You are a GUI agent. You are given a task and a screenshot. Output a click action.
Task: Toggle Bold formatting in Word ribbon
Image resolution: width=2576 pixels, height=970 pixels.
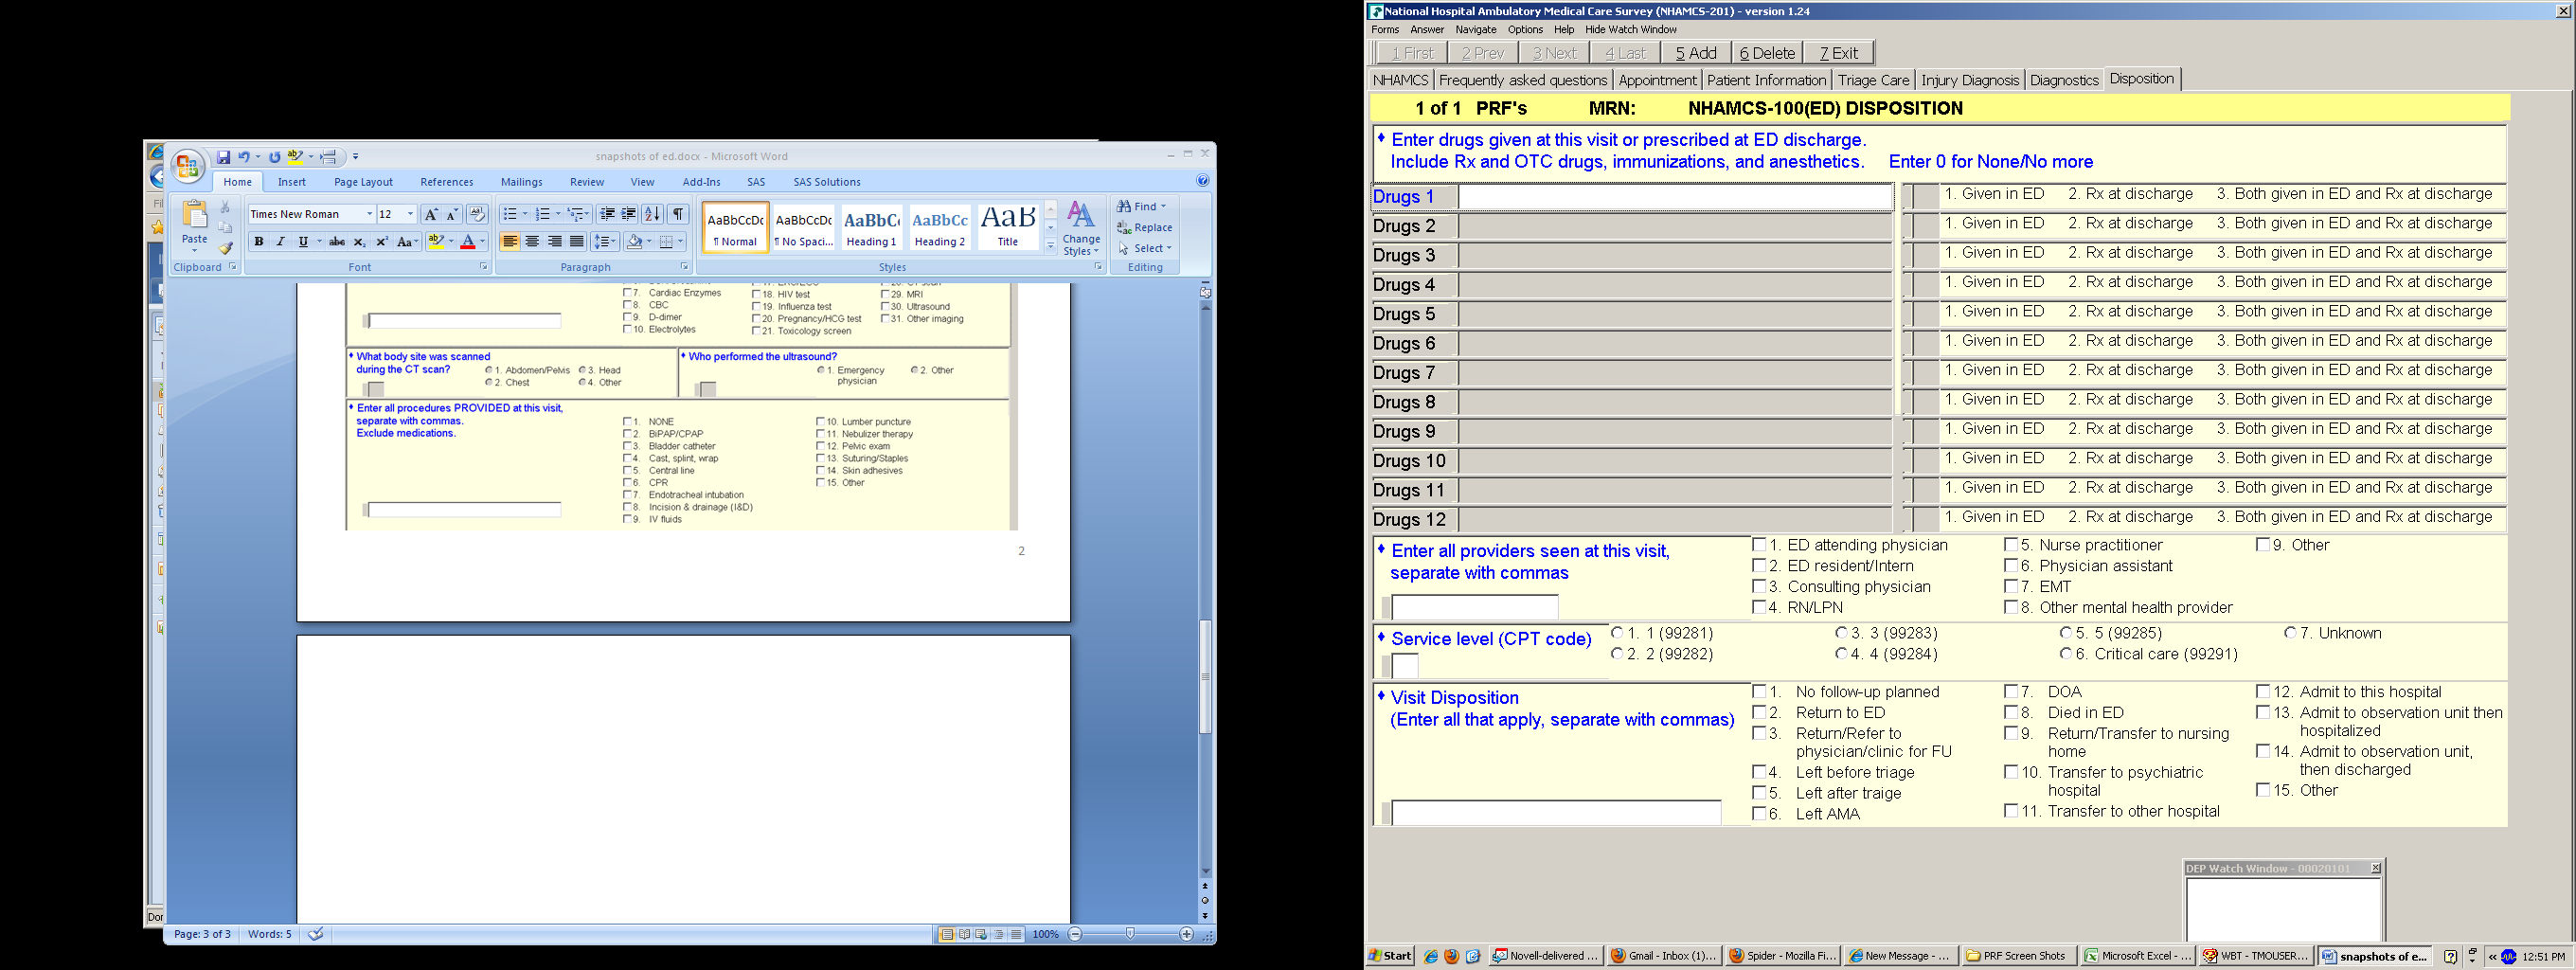259,242
